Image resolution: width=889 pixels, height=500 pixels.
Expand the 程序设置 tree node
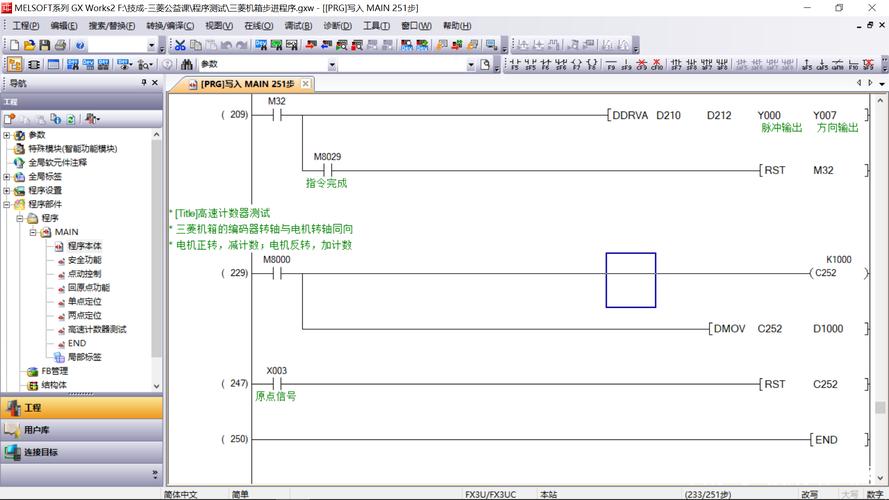pos(7,190)
